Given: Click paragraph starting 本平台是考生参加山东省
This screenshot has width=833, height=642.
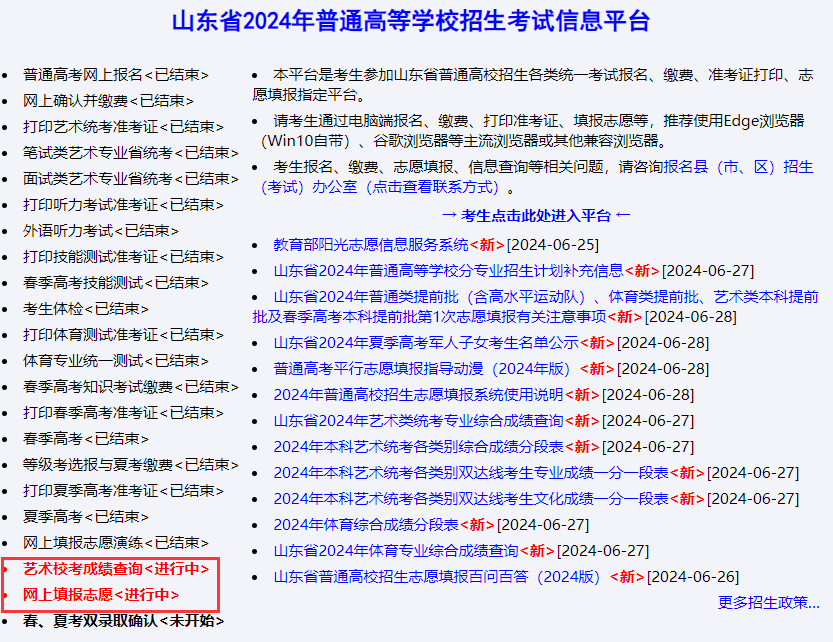Looking at the screenshot, I should point(533,85).
